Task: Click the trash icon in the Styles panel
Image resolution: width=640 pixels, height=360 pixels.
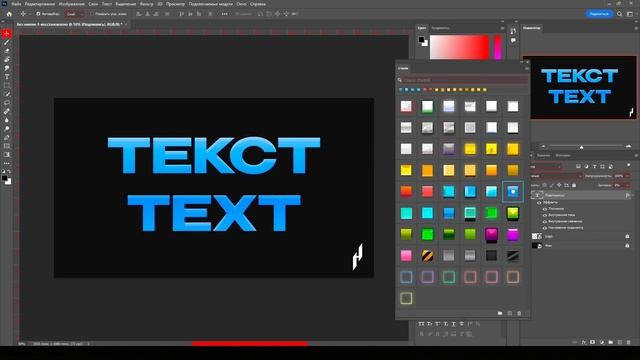Action: [519, 313]
